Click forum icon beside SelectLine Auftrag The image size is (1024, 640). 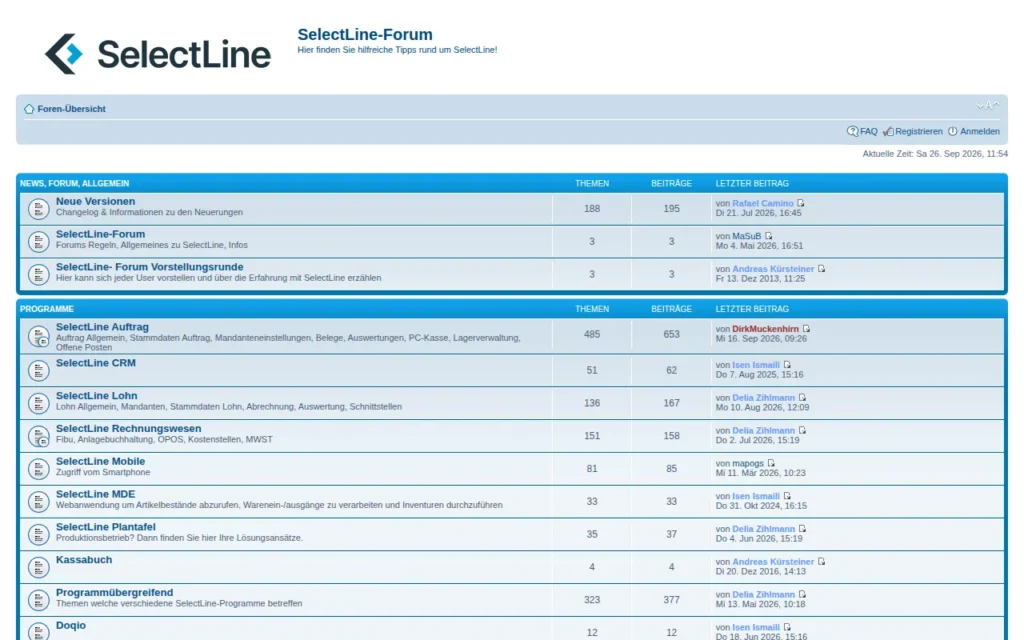(39, 336)
